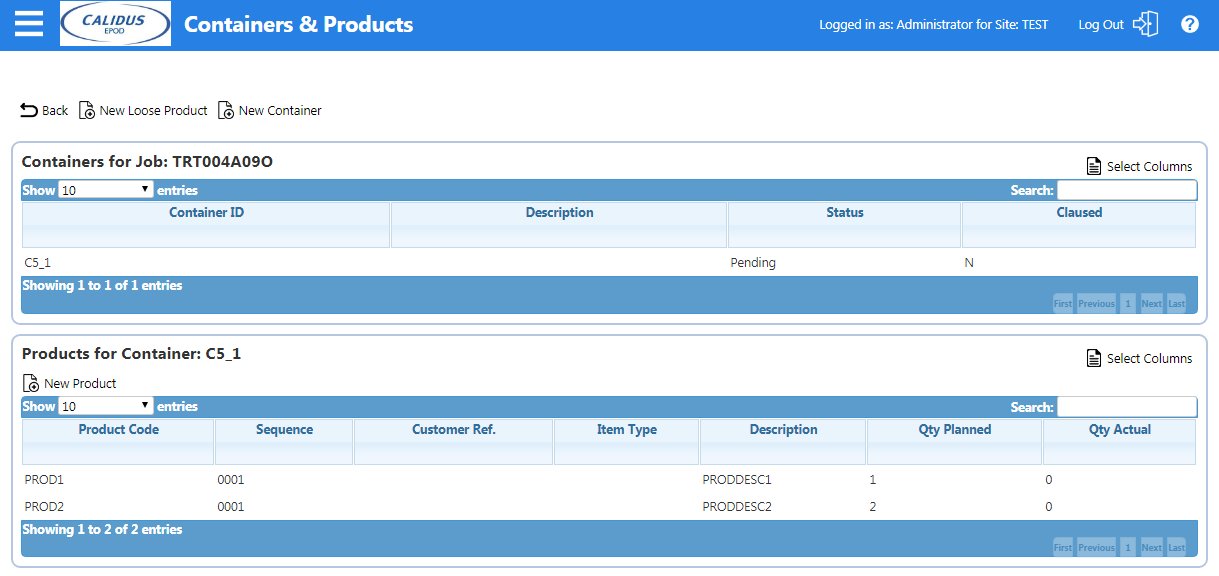Open the Containers Show entries dropdown
The image size is (1219, 576).
pyautogui.click(x=106, y=190)
